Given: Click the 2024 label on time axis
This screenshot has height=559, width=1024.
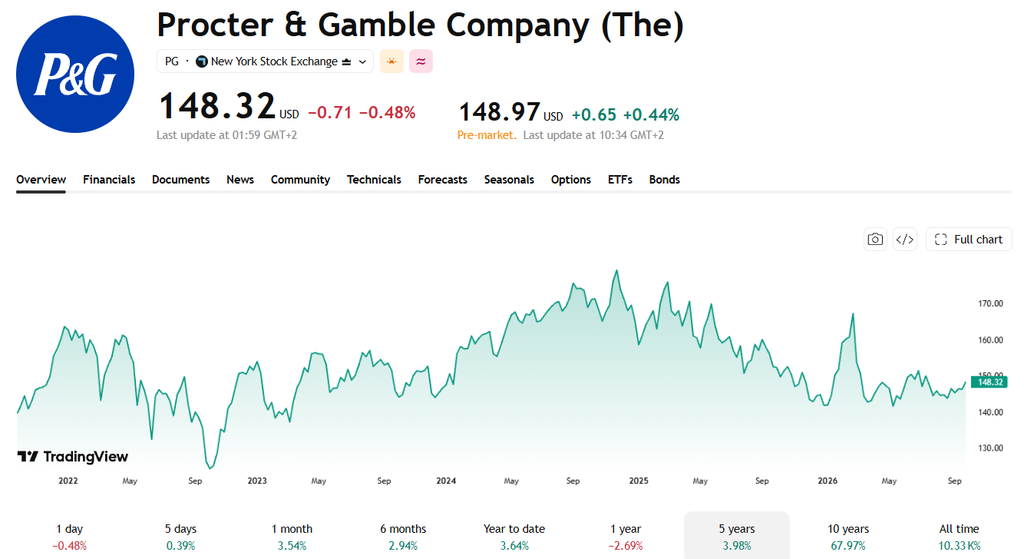Looking at the screenshot, I should (x=446, y=481).
